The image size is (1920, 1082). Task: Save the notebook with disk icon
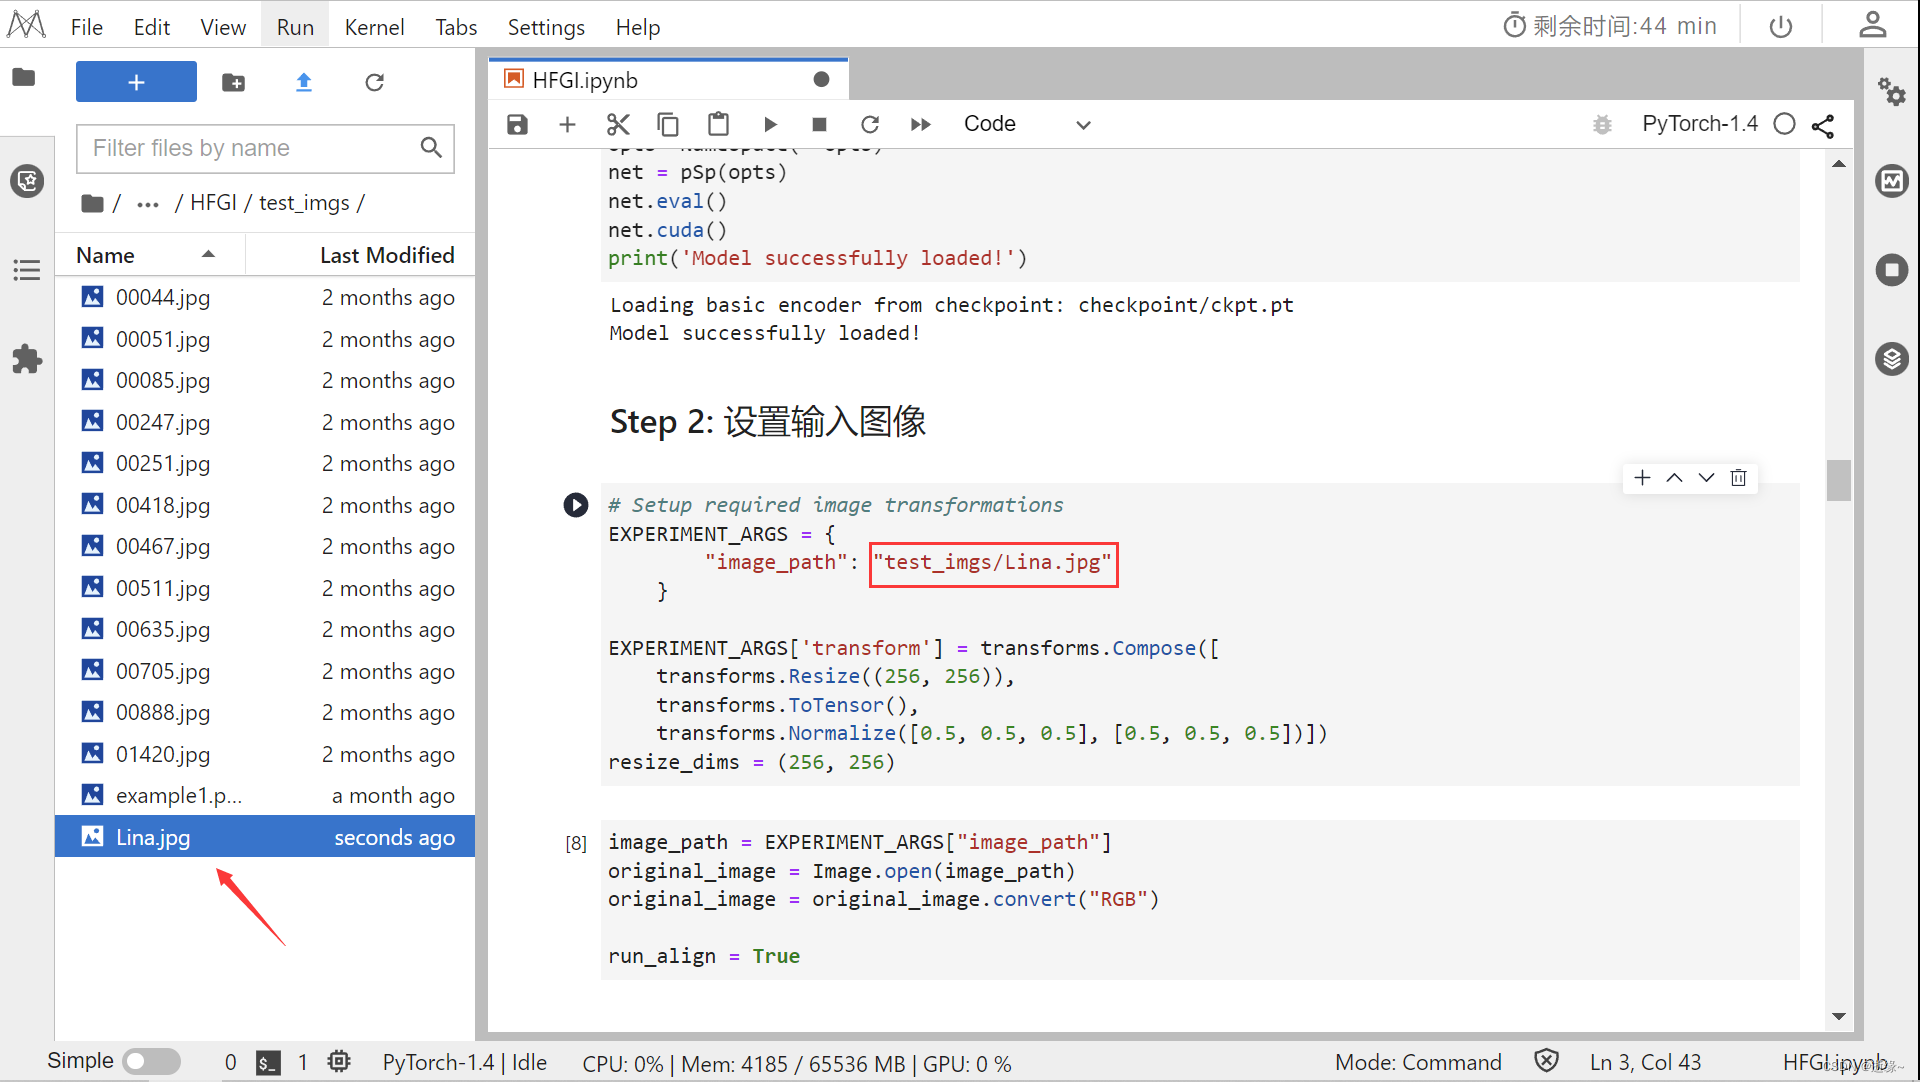click(517, 124)
